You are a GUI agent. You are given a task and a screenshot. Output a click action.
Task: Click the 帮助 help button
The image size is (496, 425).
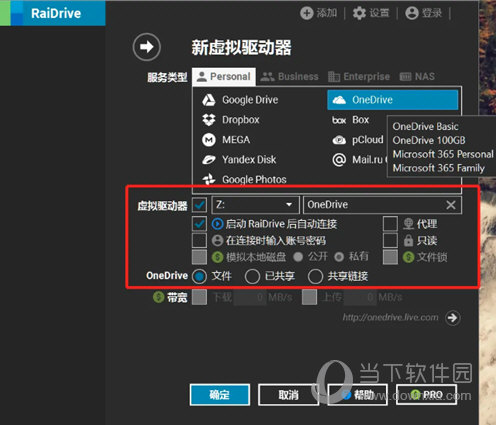(358, 395)
